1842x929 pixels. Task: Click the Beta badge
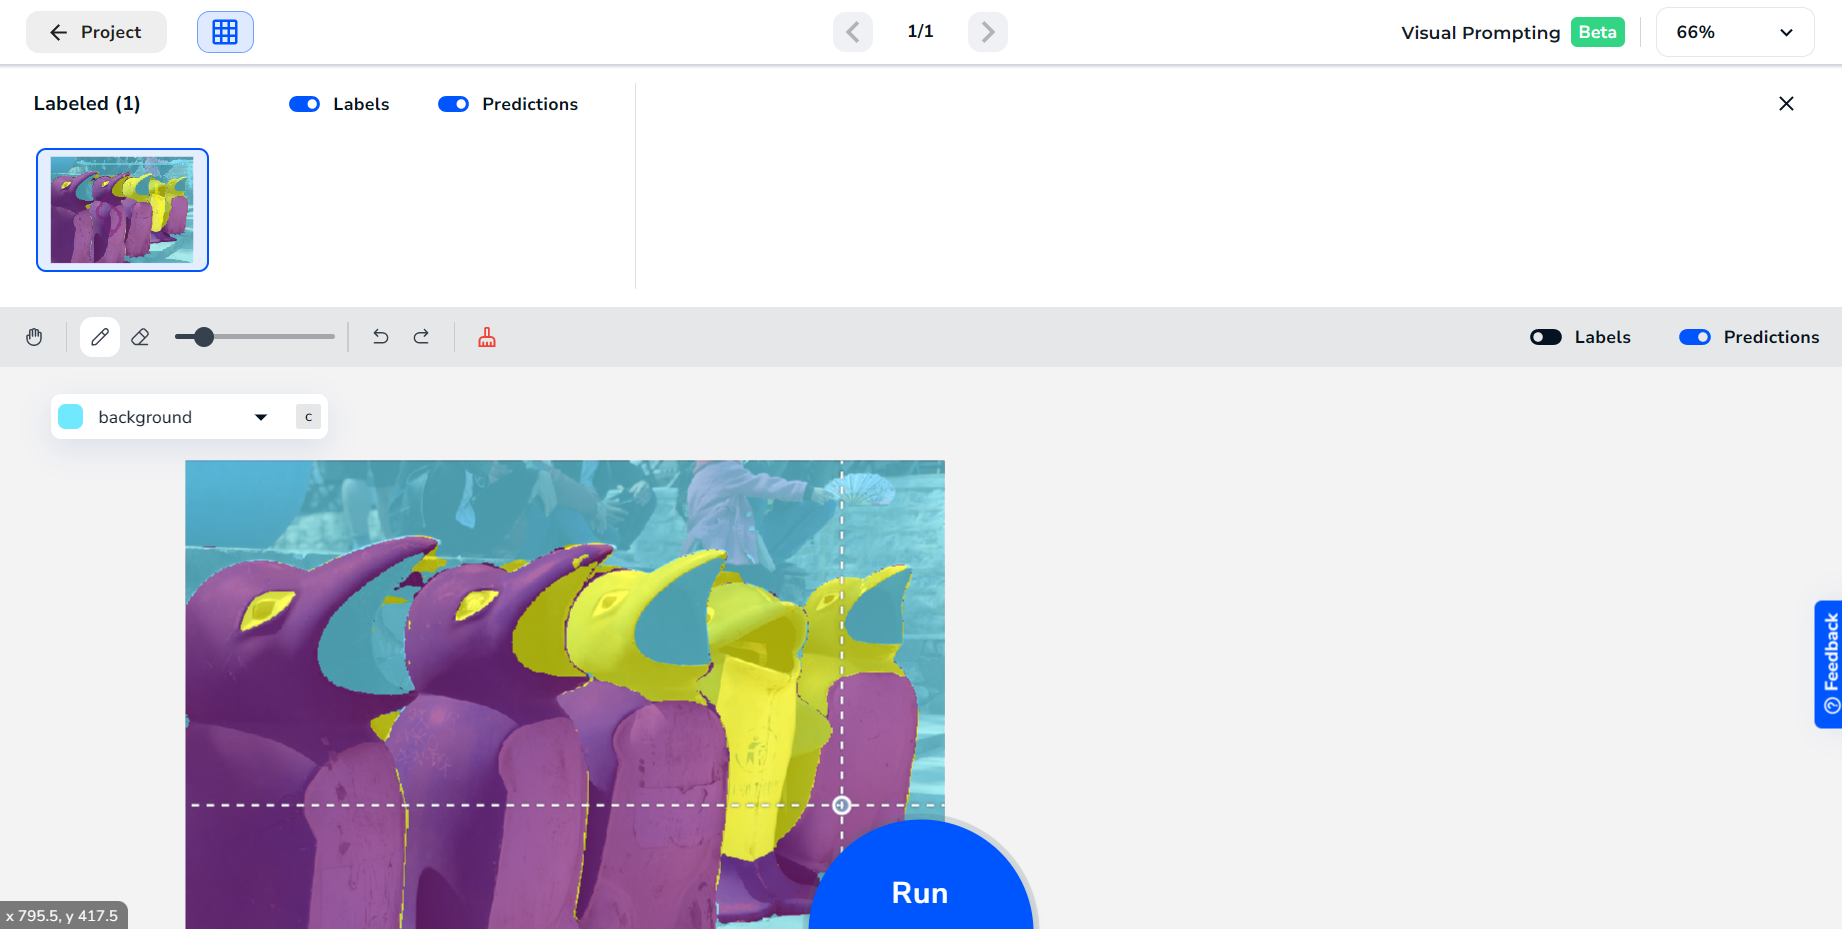(1598, 32)
